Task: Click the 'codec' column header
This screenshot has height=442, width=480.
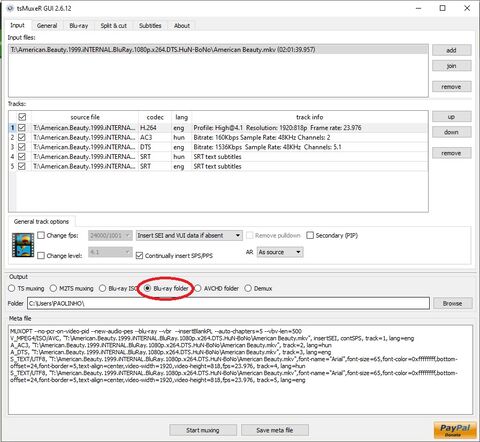Action: pos(155,117)
